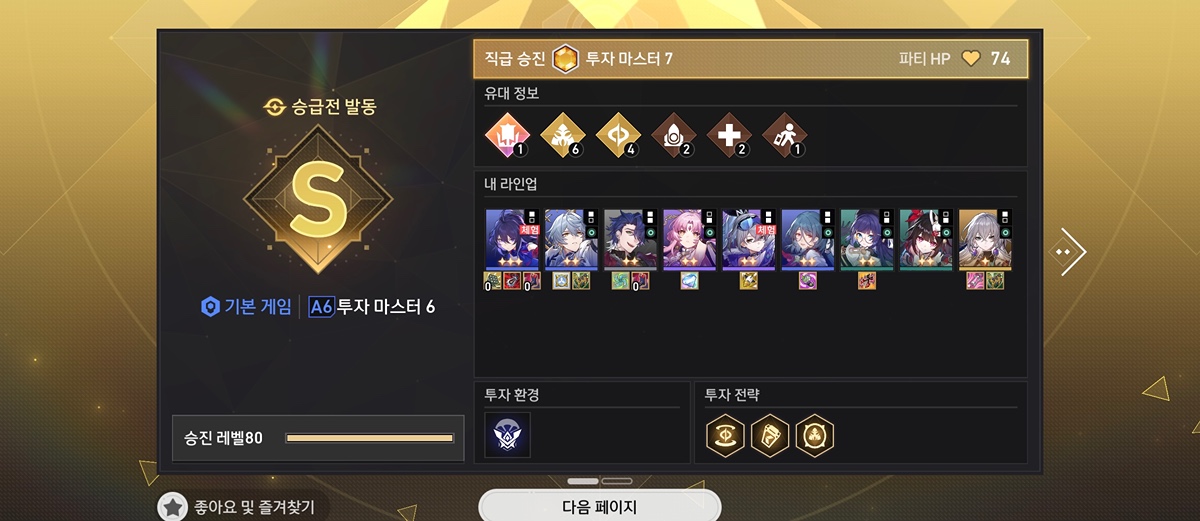Open the investment environment medal icon
The image size is (1200, 521).
(507, 435)
